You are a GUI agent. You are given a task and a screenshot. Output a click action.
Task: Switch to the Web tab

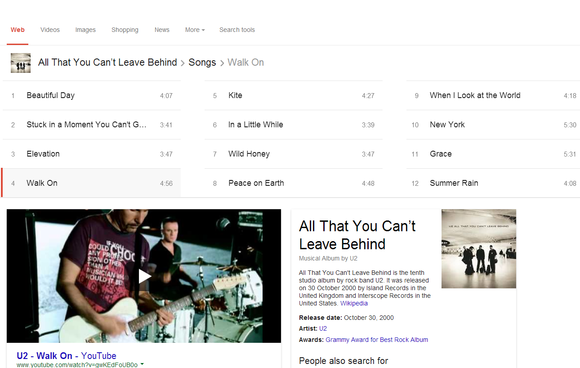(17, 30)
